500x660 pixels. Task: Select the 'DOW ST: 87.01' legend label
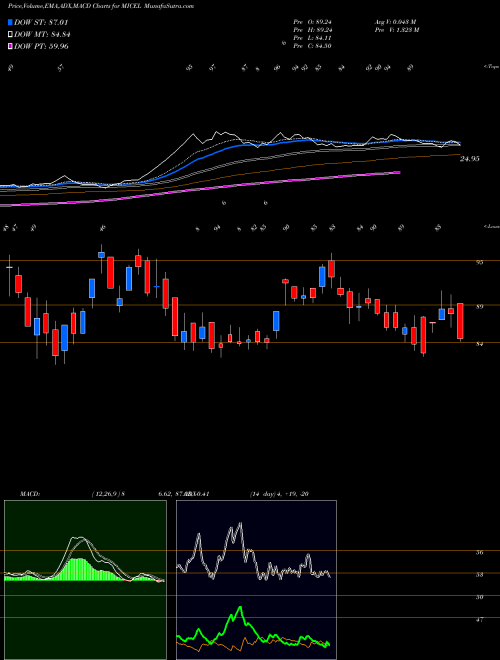(x=41, y=22)
